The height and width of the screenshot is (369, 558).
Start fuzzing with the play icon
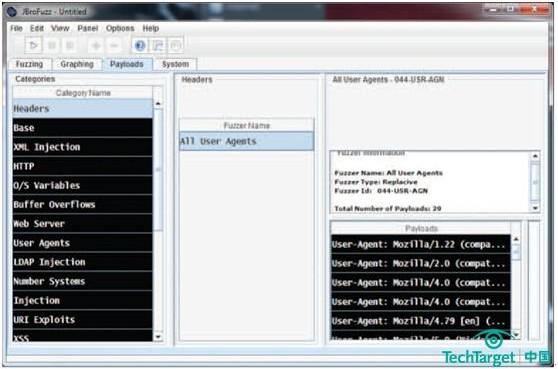click(33, 45)
